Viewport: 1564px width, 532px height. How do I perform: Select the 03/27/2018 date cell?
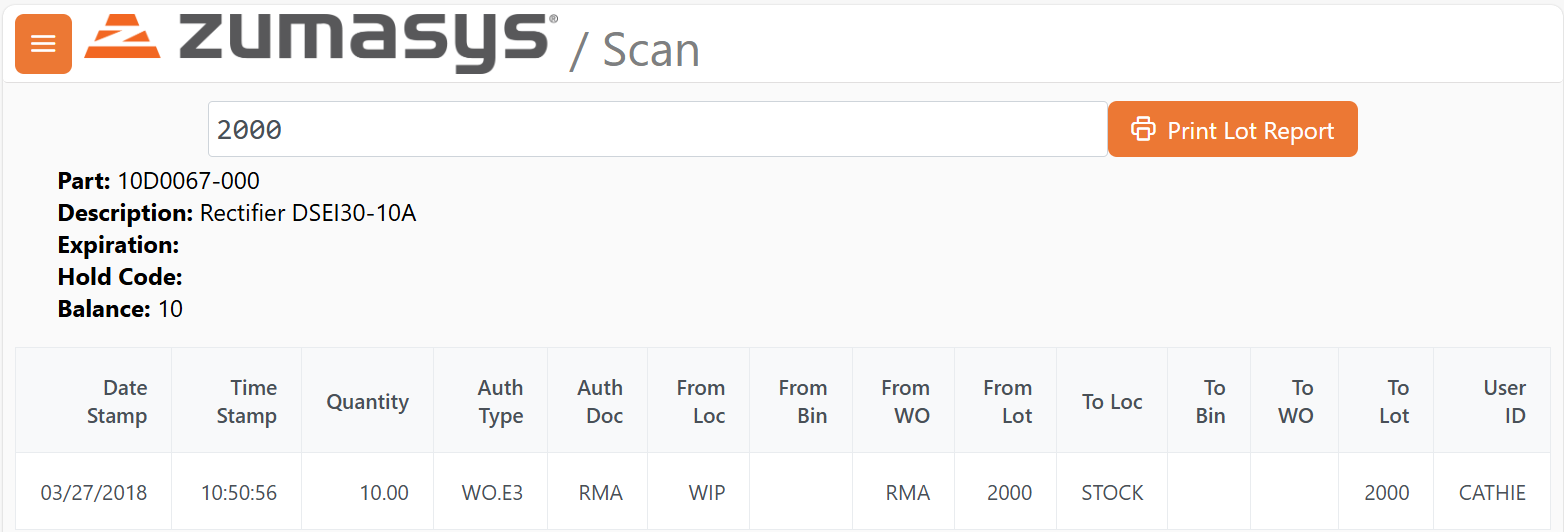click(x=94, y=493)
